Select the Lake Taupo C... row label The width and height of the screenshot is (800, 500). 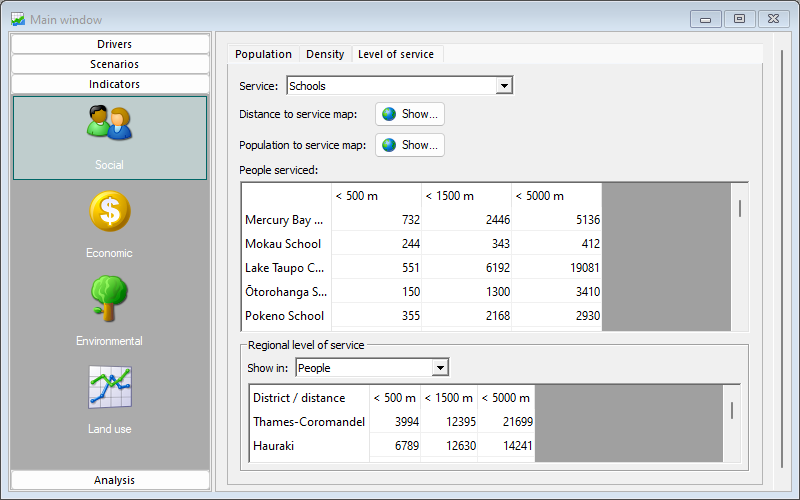[x=287, y=268]
